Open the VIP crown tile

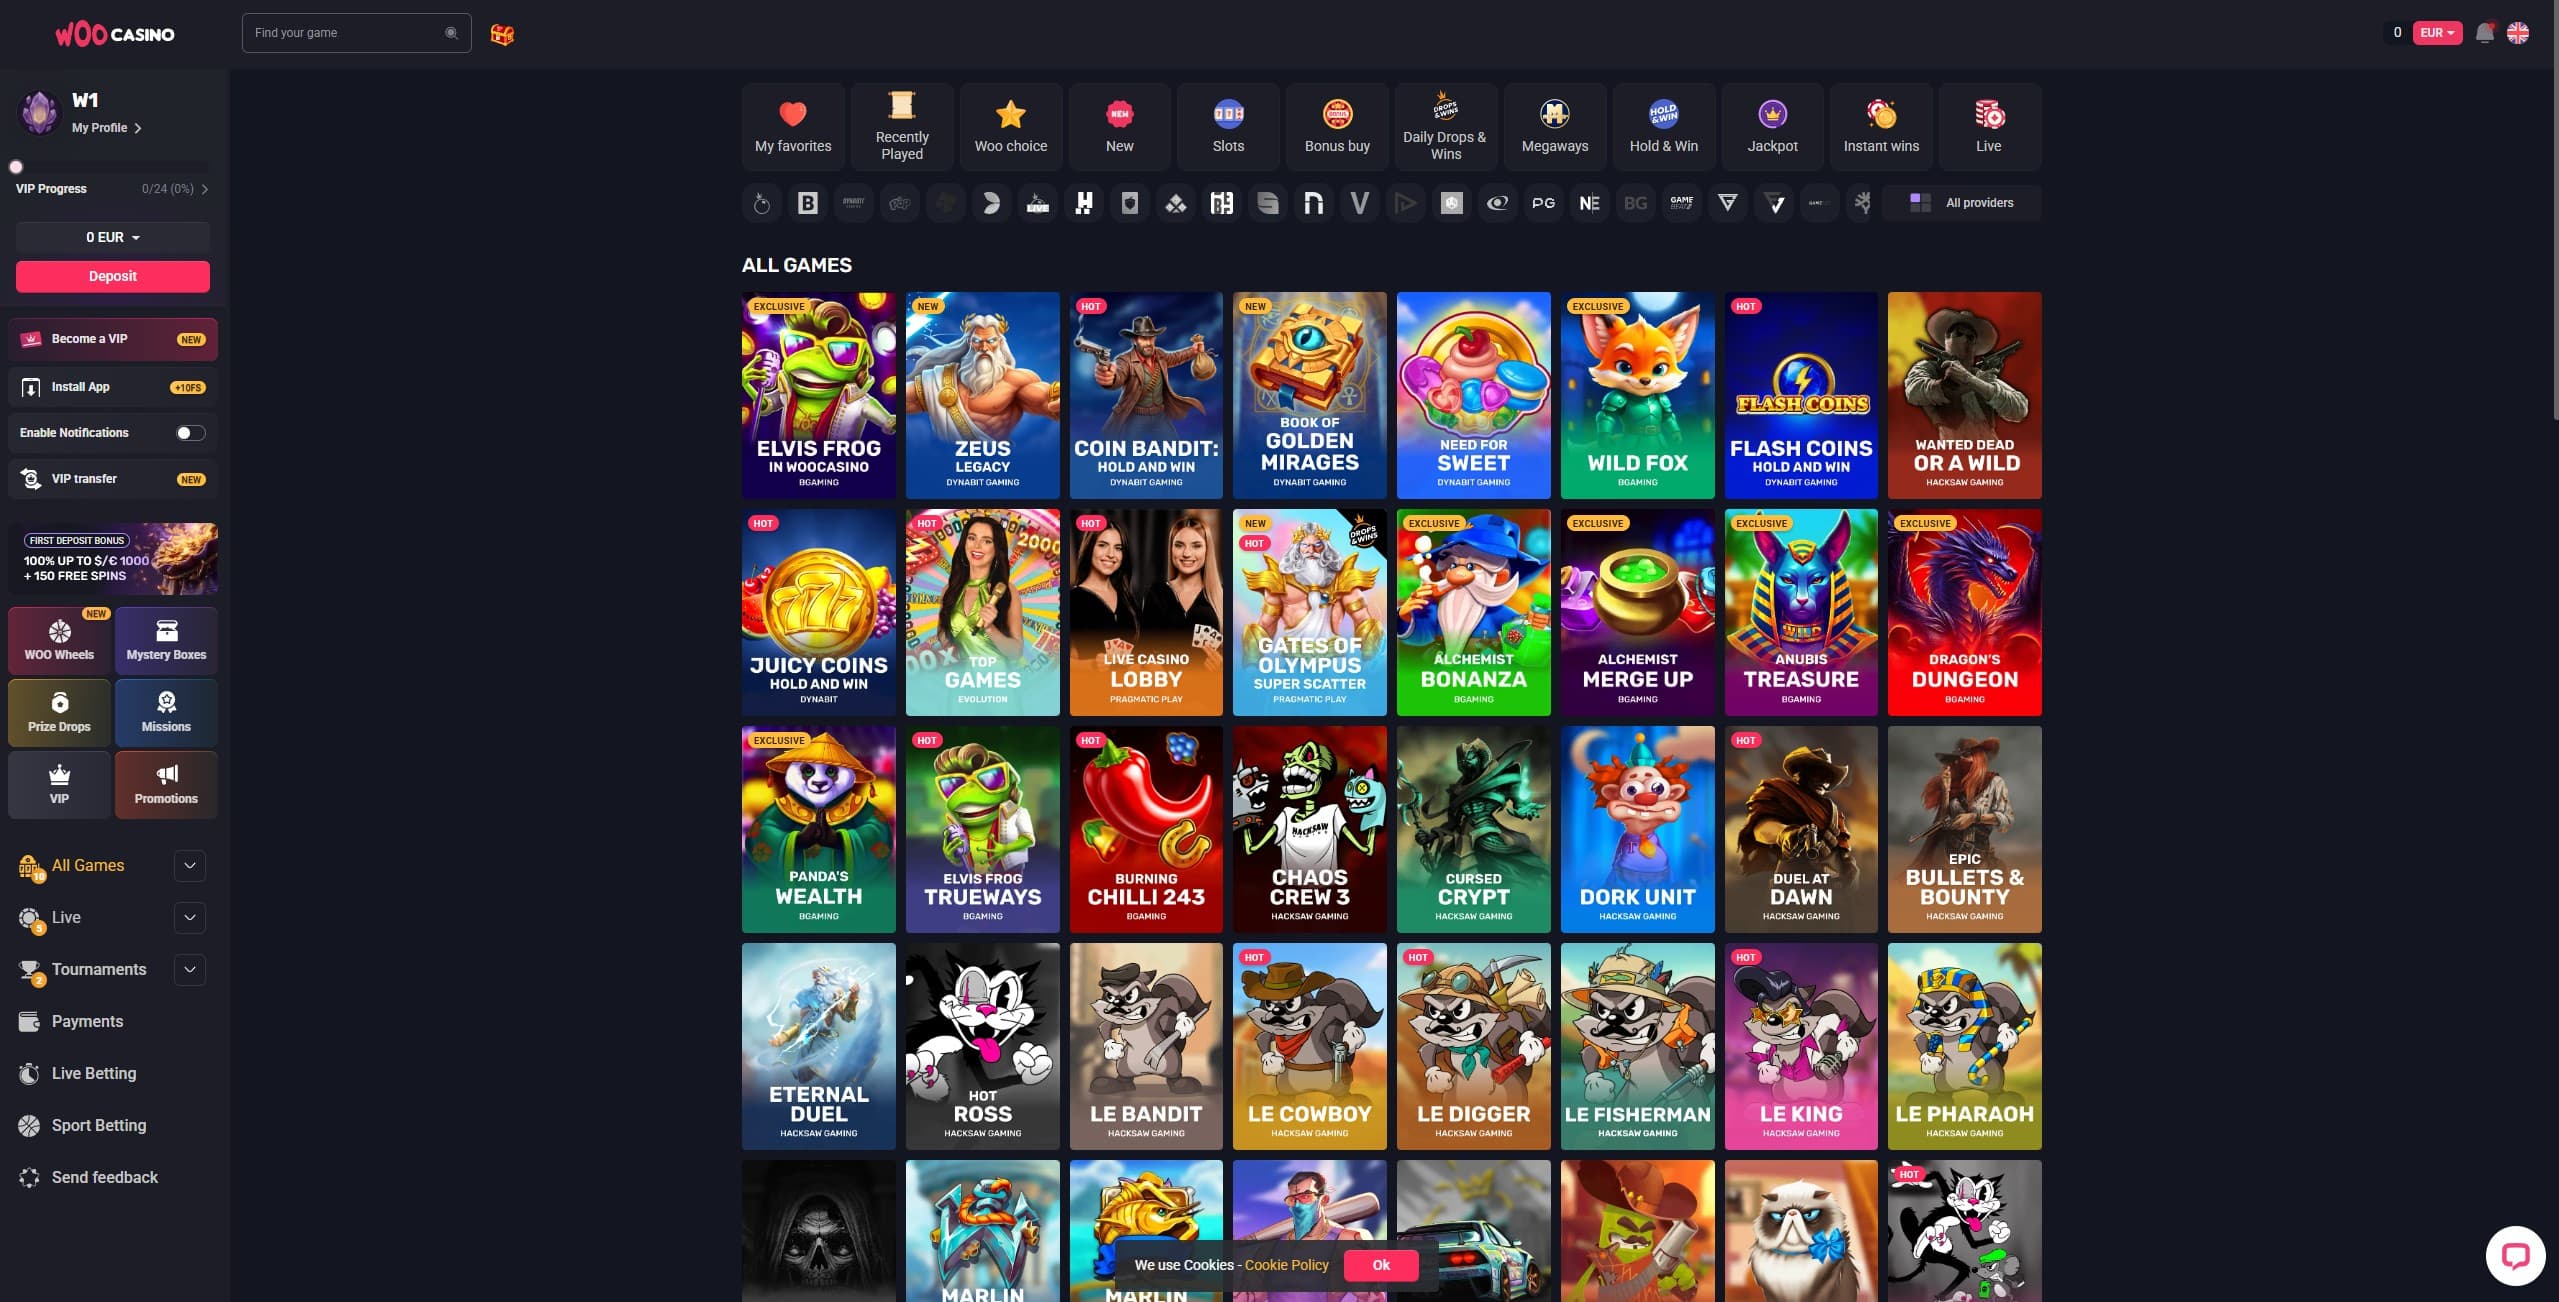tap(59, 784)
